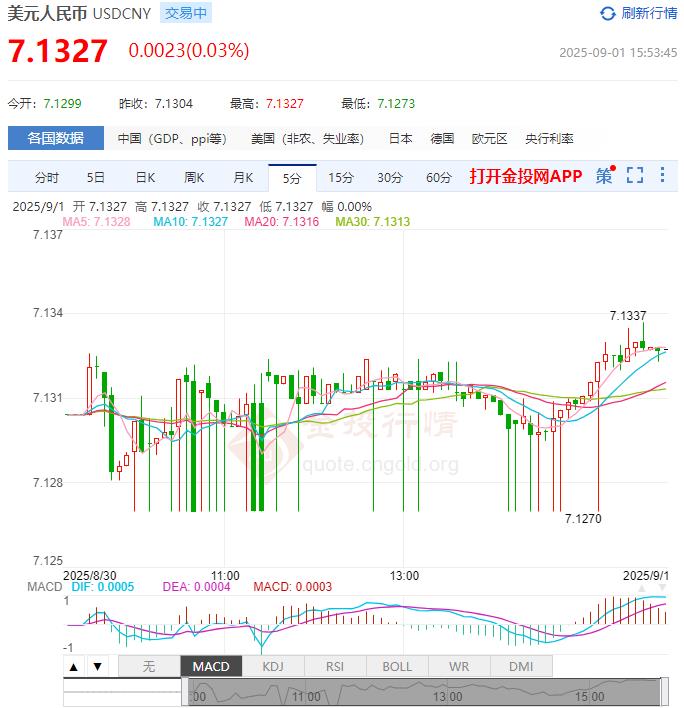
Task: Select the WR indicator button
Action: pos(459,666)
